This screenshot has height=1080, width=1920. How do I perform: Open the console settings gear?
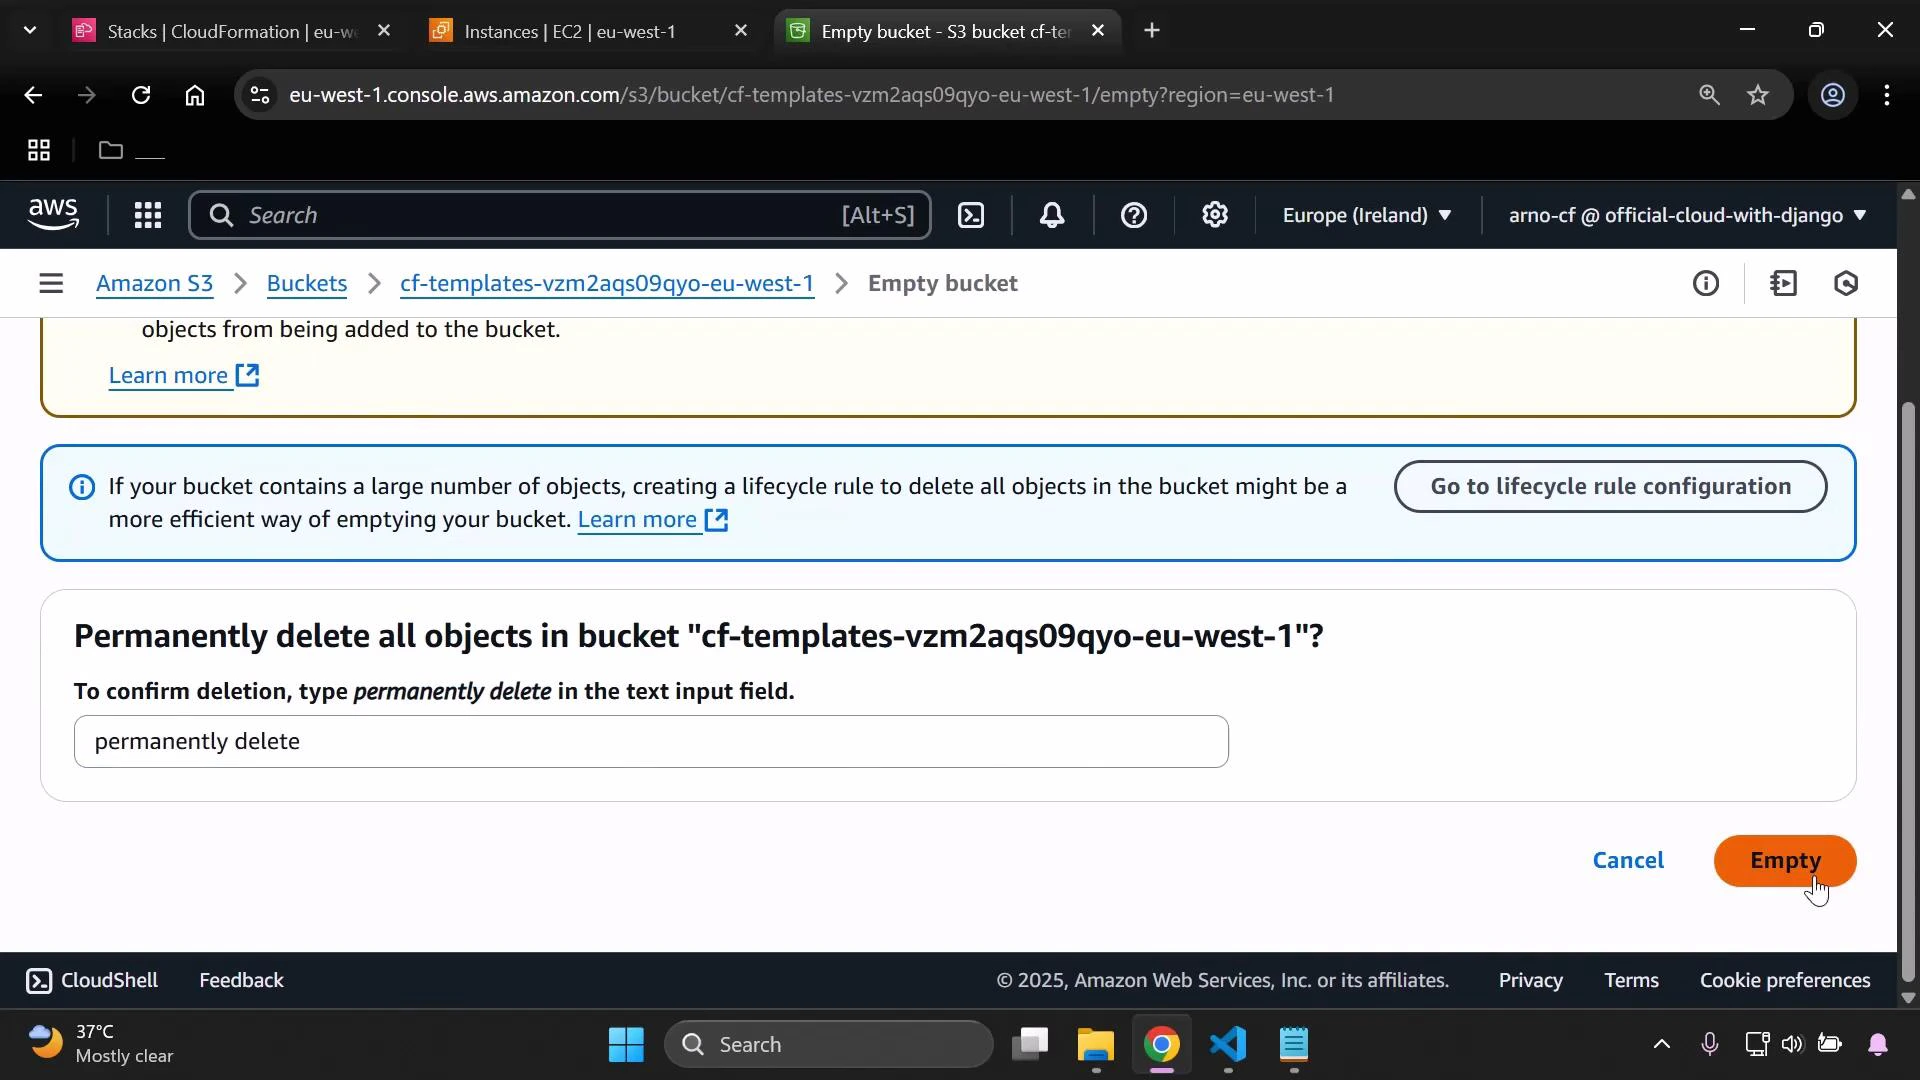click(1215, 215)
